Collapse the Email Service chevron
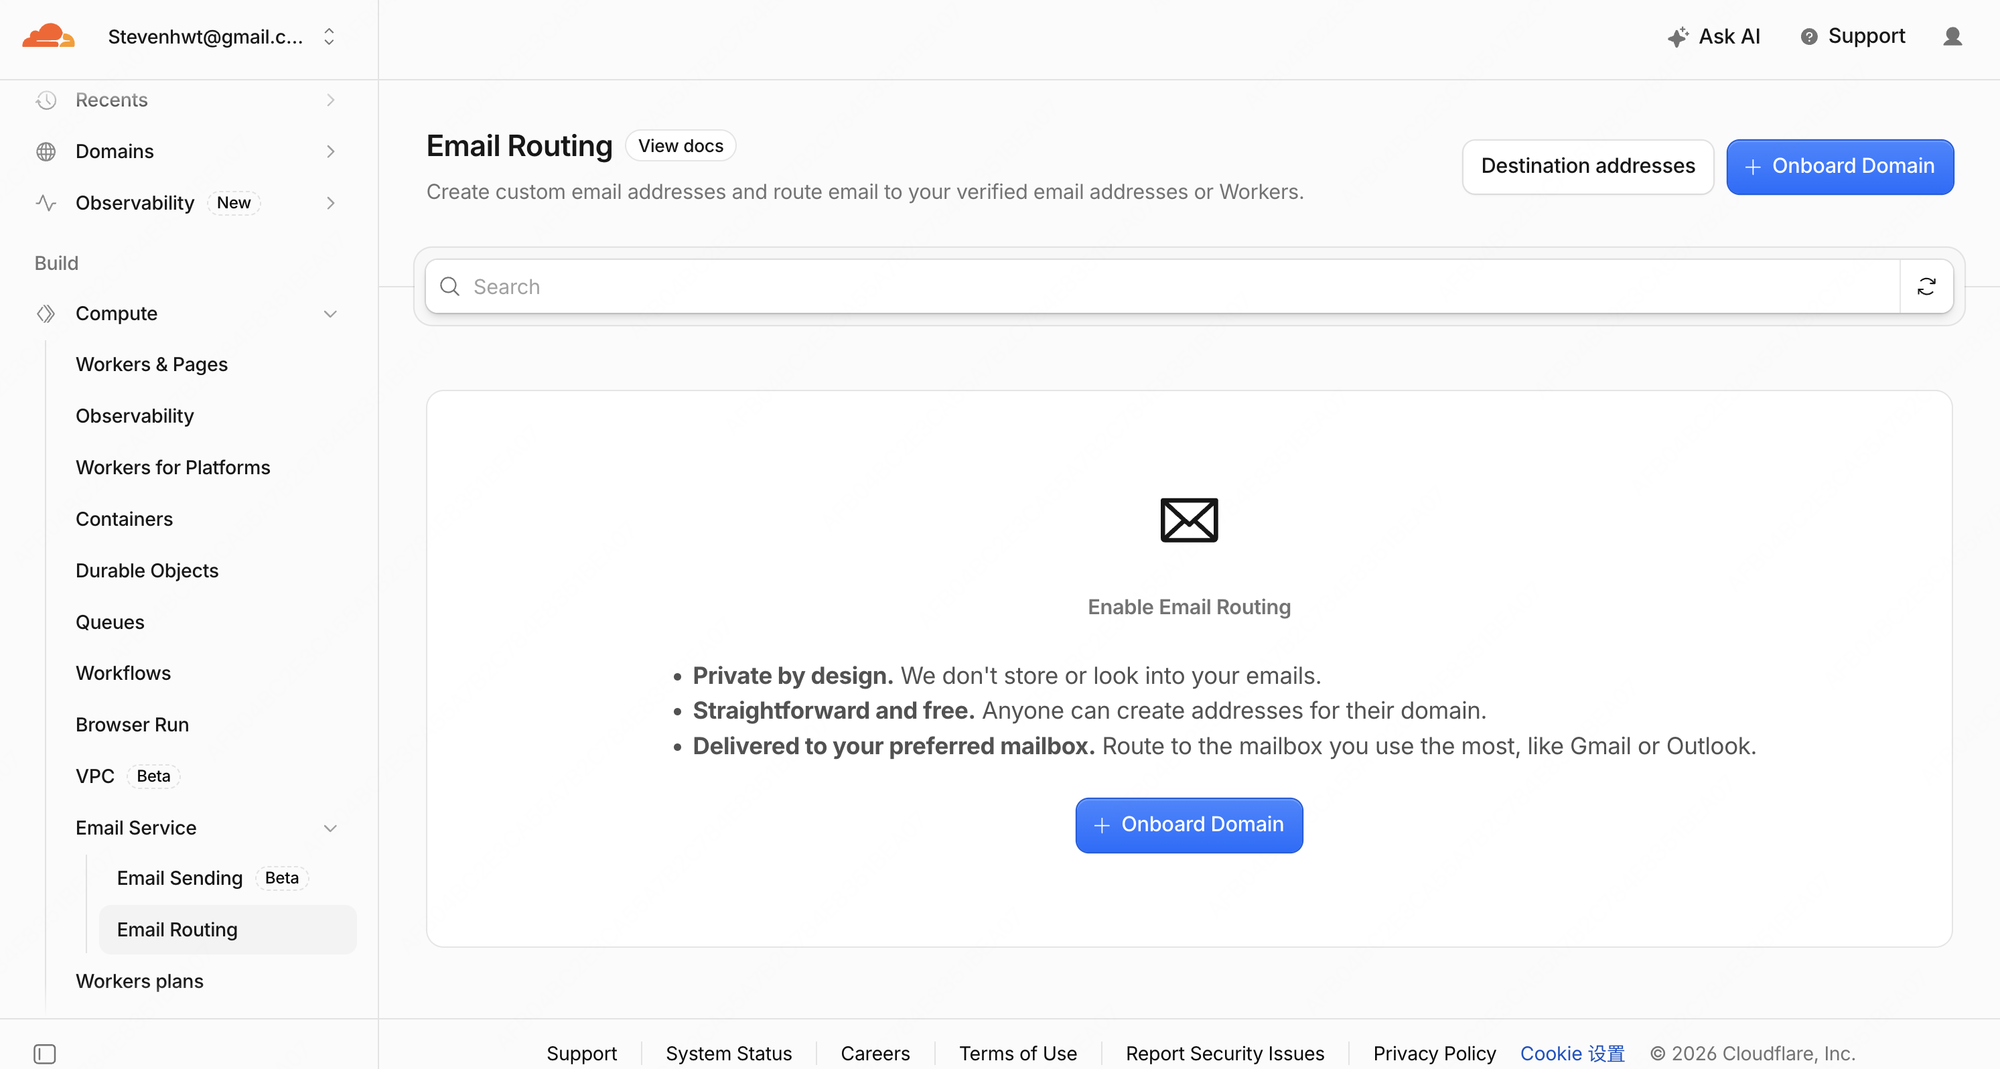 (x=330, y=828)
